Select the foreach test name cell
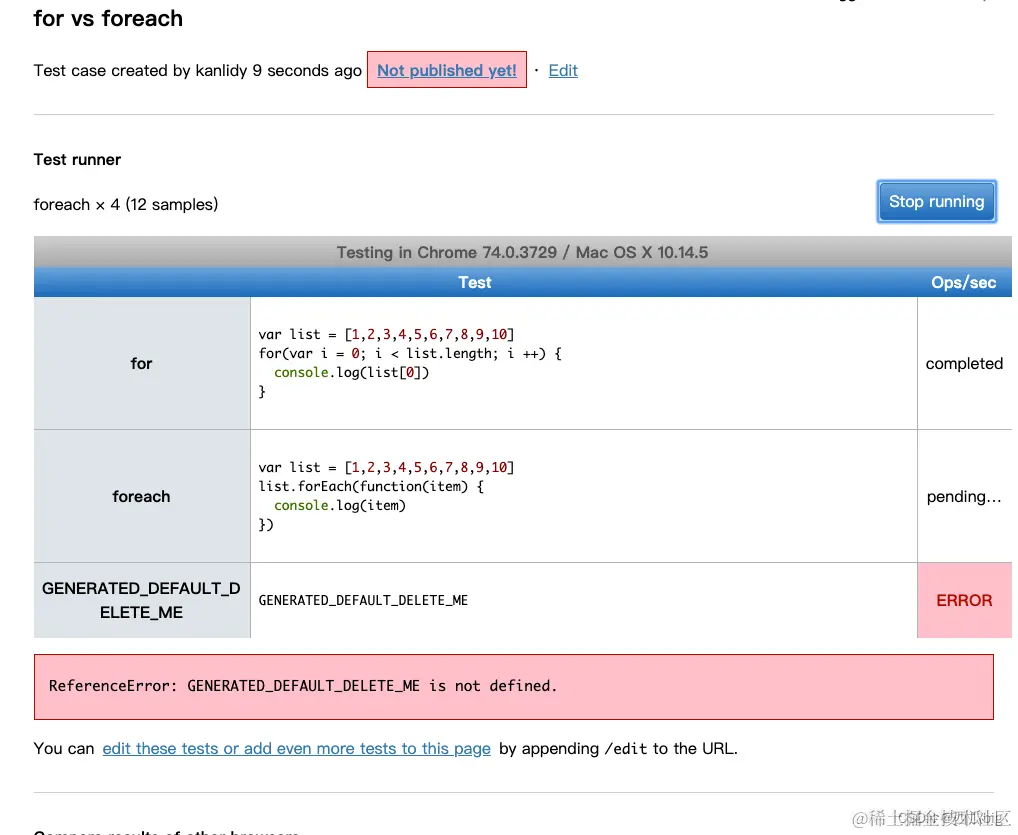The image size is (1018, 835). [x=142, y=496]
